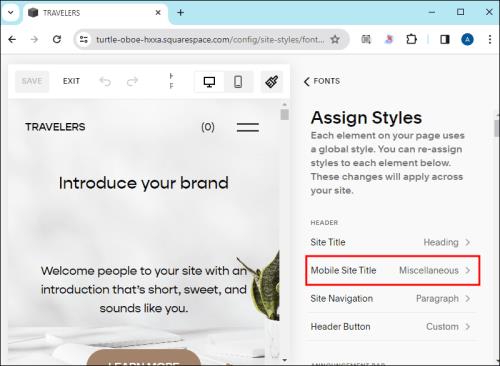The height and width of the screenshot is (366, 500).
Task: Open the tab search dropdown arrow
Action: click(x=11, y=13)
